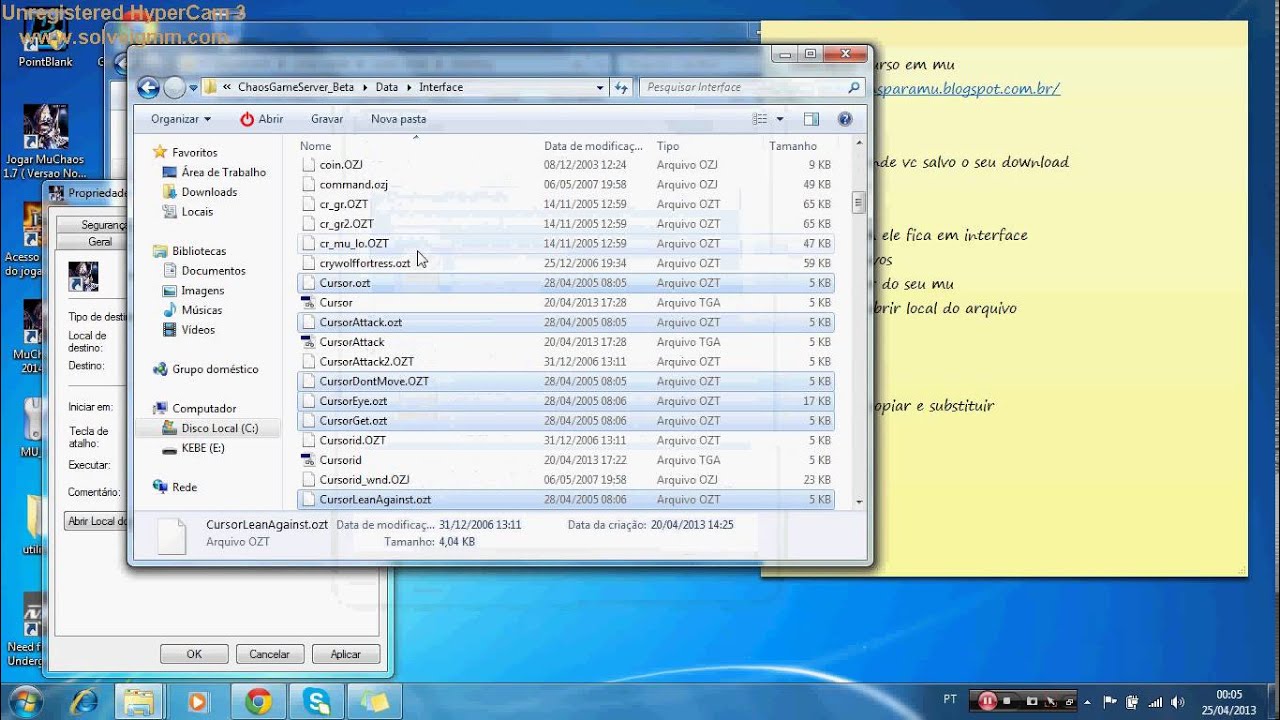Viewport: 1280px width, 720px height.
Task: Open the blogspot link in the sticky note
Action: point(966,89)
